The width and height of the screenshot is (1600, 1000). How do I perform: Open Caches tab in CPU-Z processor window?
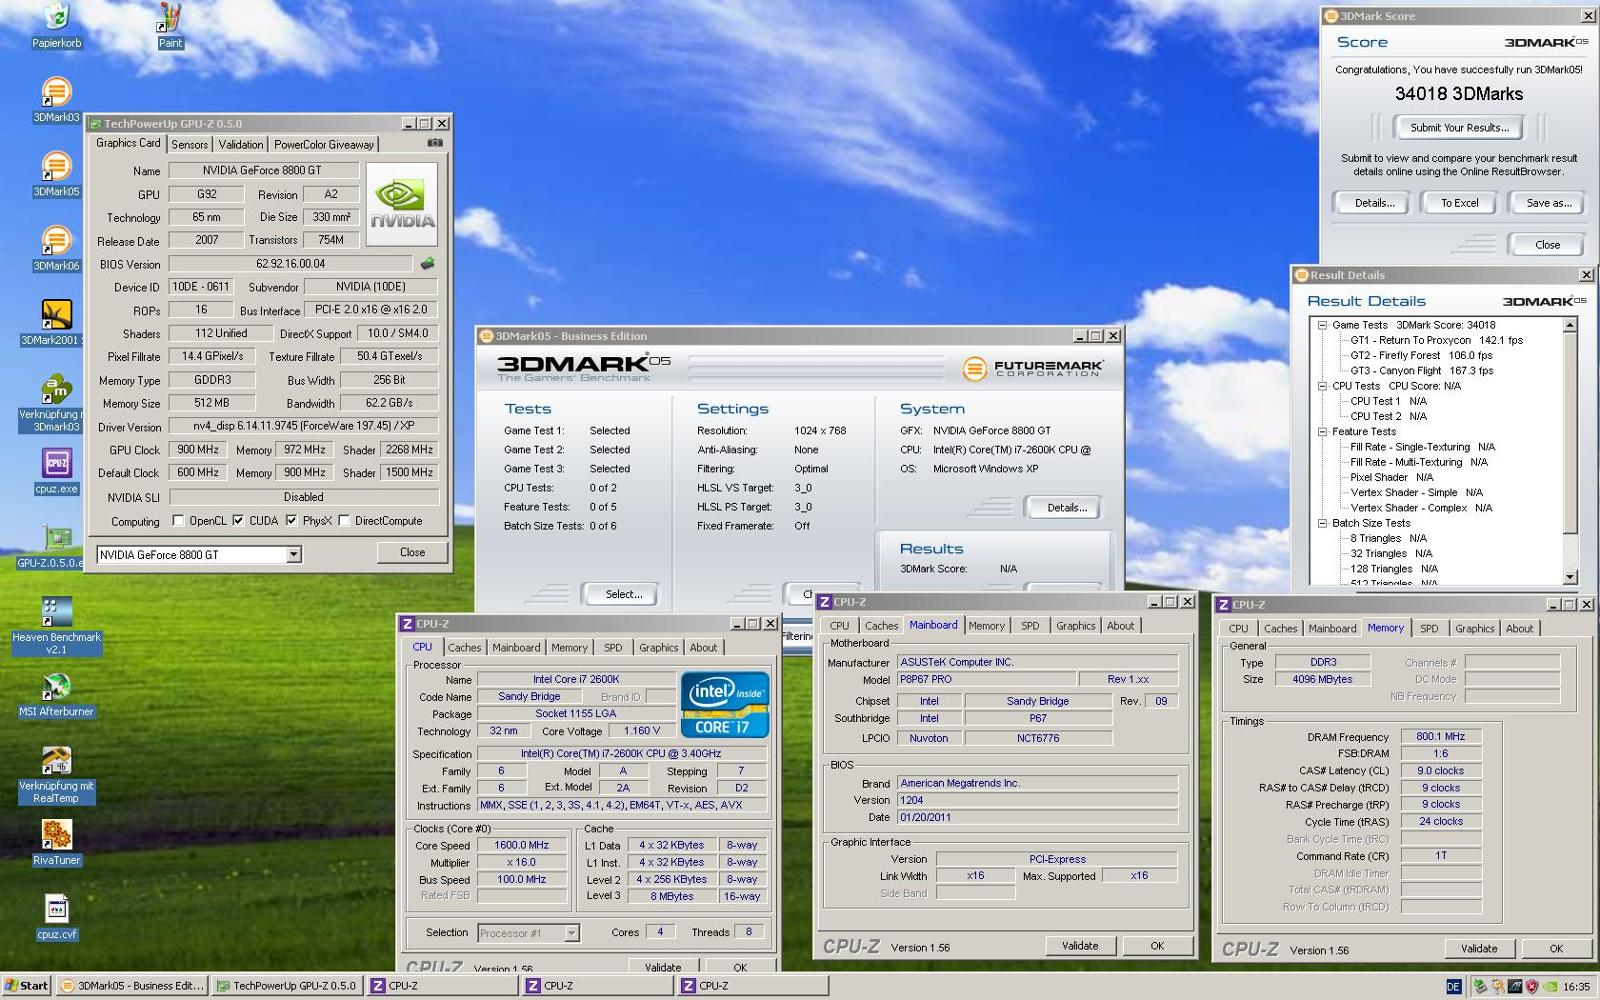coord(464,648)
